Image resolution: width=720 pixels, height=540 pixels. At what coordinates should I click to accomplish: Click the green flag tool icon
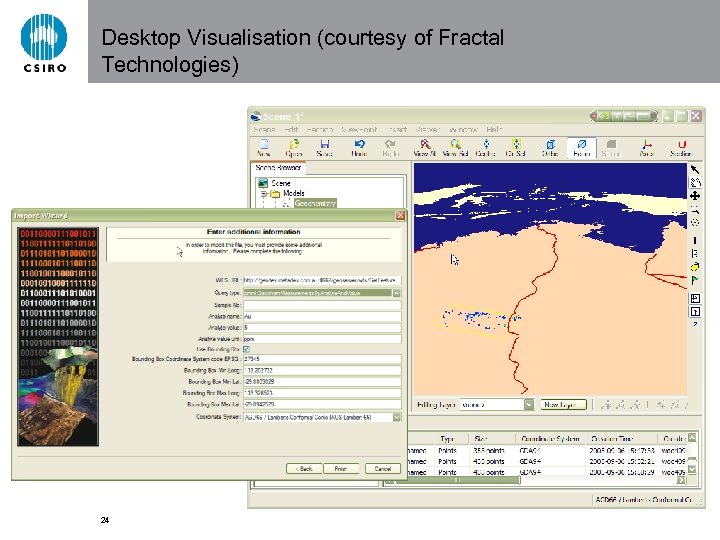click(695, 280)
